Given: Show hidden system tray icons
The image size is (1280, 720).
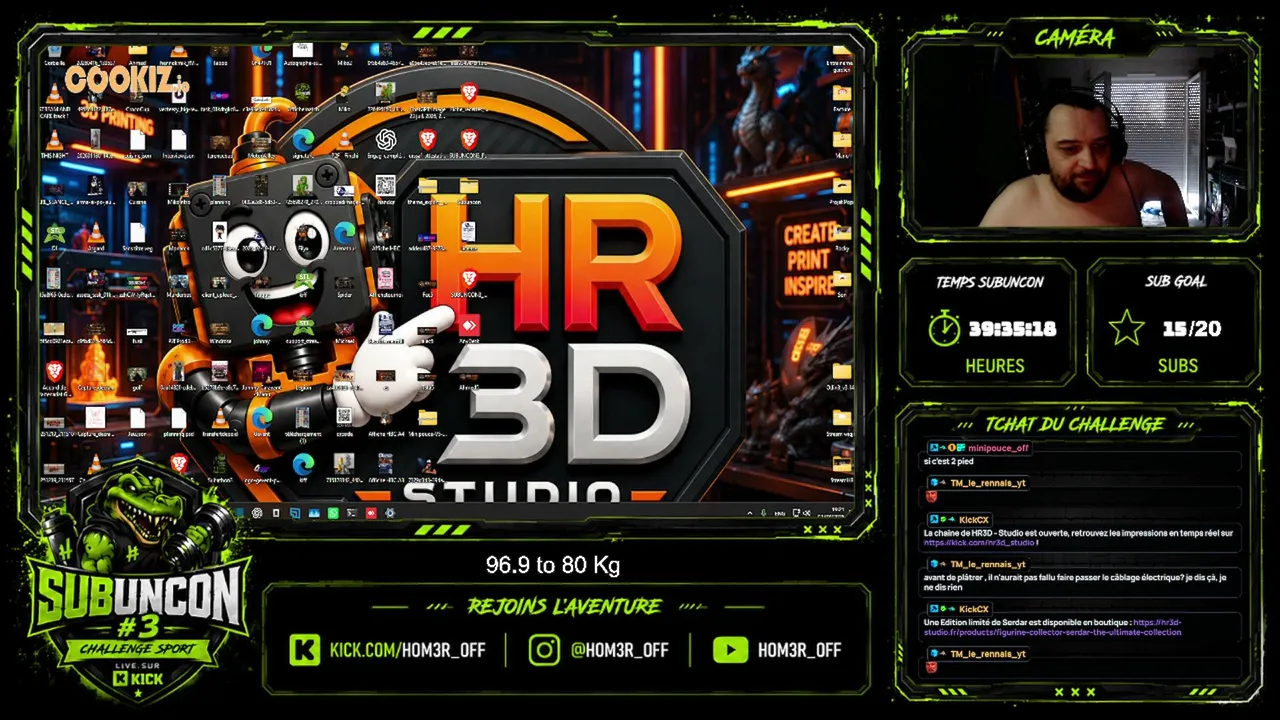Looking at the screenshot, I should (750, 513).
